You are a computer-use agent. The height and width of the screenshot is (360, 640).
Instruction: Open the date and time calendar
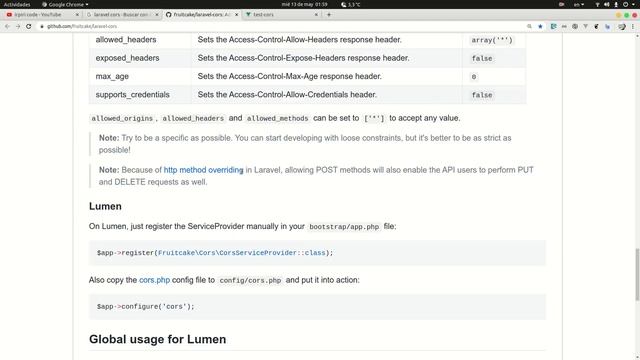click(304, 4)
